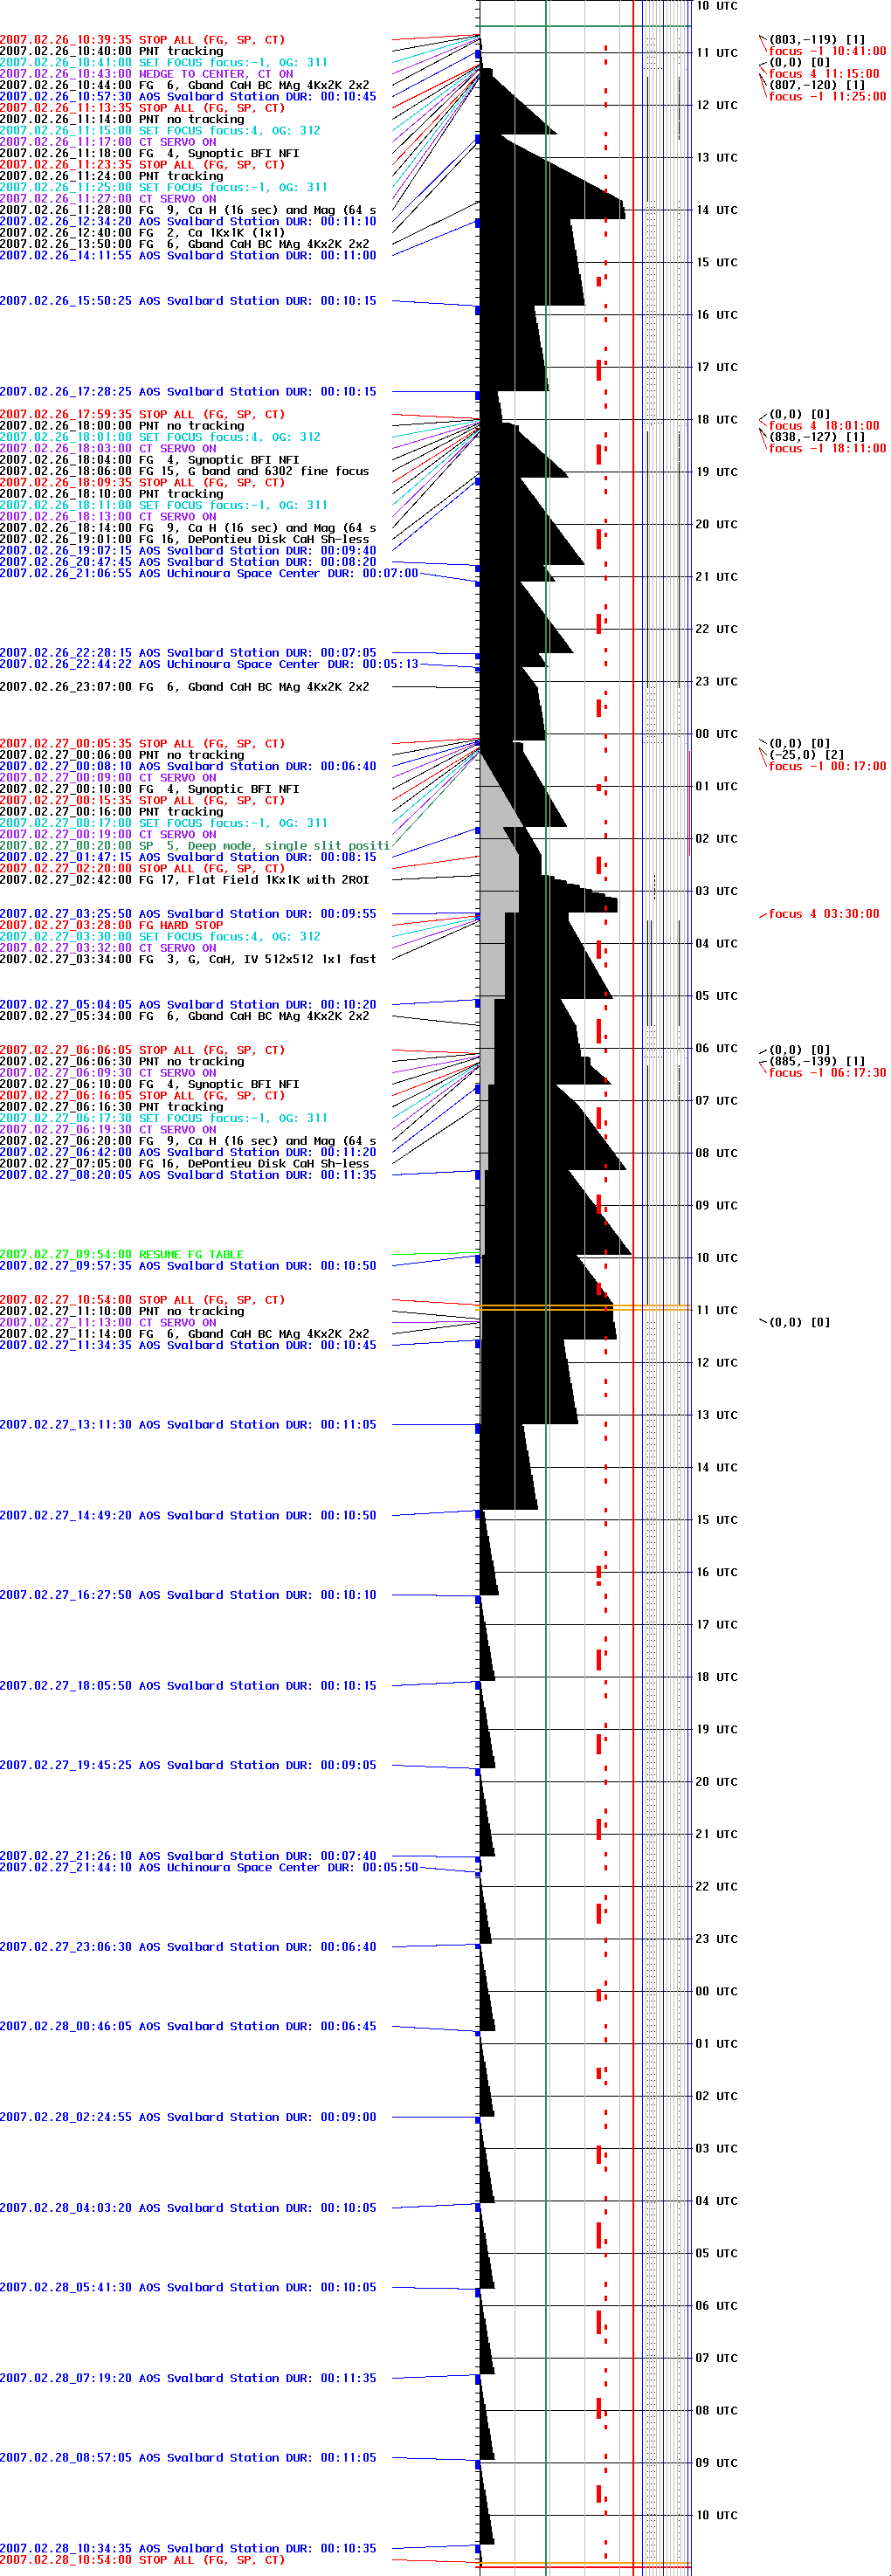This screenshot has height=2576, width=891.
Task: Select the 23:07:00 FG 6 Gband CaH entry
Action: 184,687
